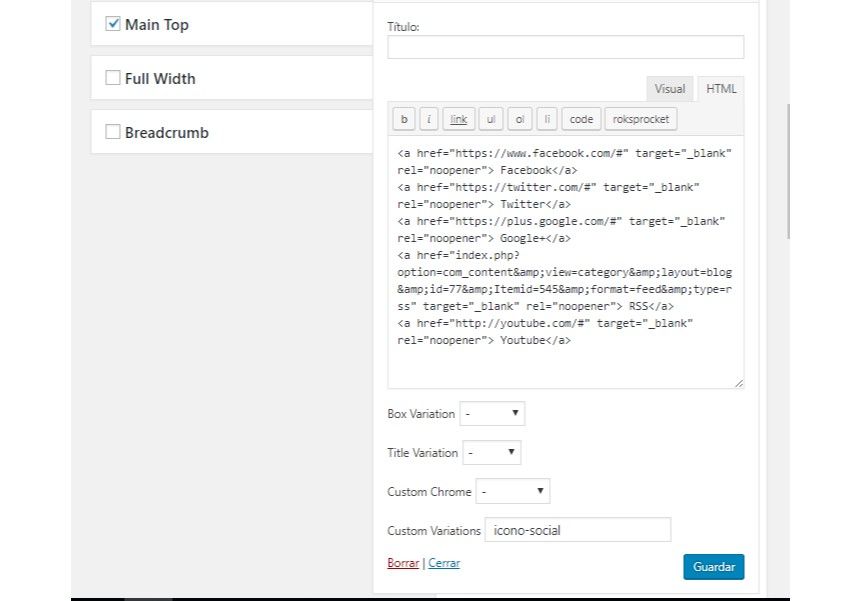Viewport: 862px width, 601px height.
Task: Enable the Full Width checkbox
Action: click(113, 78)
